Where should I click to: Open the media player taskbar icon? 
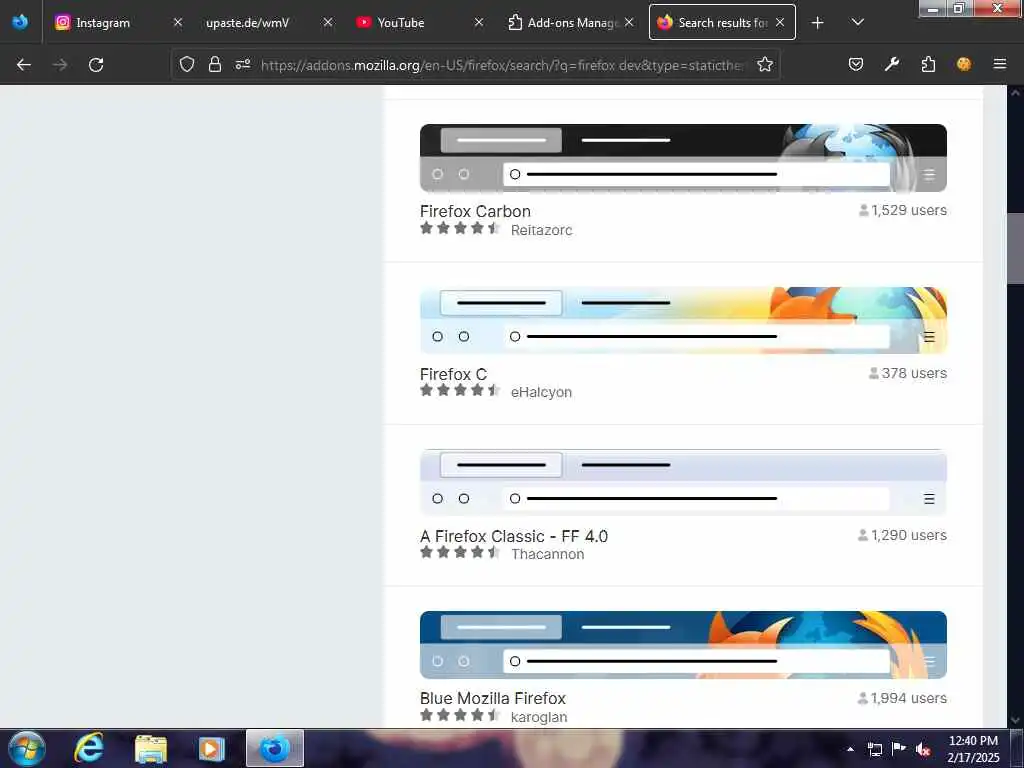pyautogui.click(x=212, y=748)
